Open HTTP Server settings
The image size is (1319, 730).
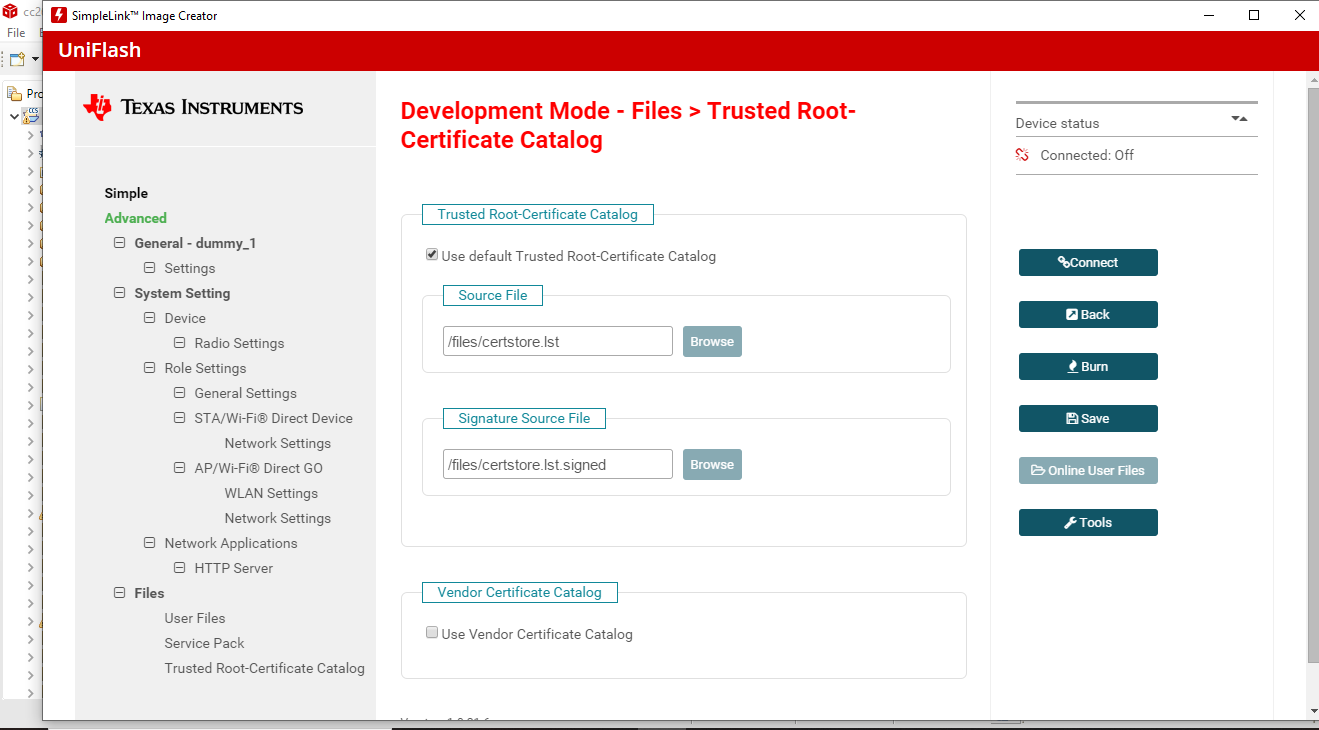[234, 568]
